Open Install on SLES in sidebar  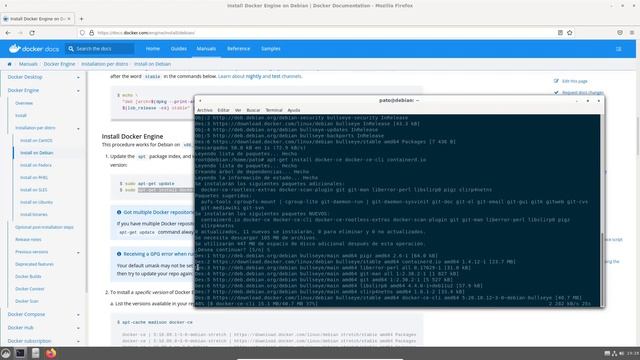tap(33, 190)
